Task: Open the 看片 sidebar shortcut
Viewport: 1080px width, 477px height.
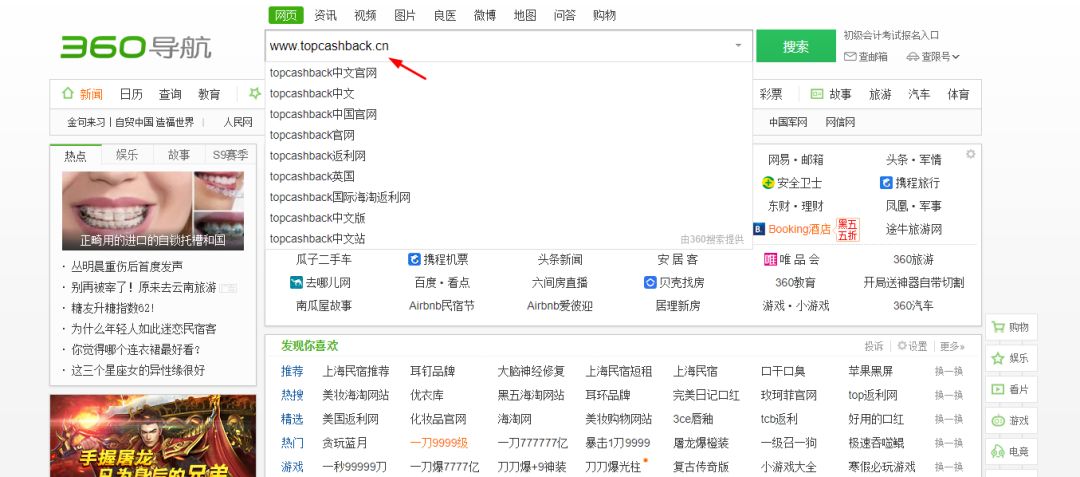Action: click(x=1010, y=390)
